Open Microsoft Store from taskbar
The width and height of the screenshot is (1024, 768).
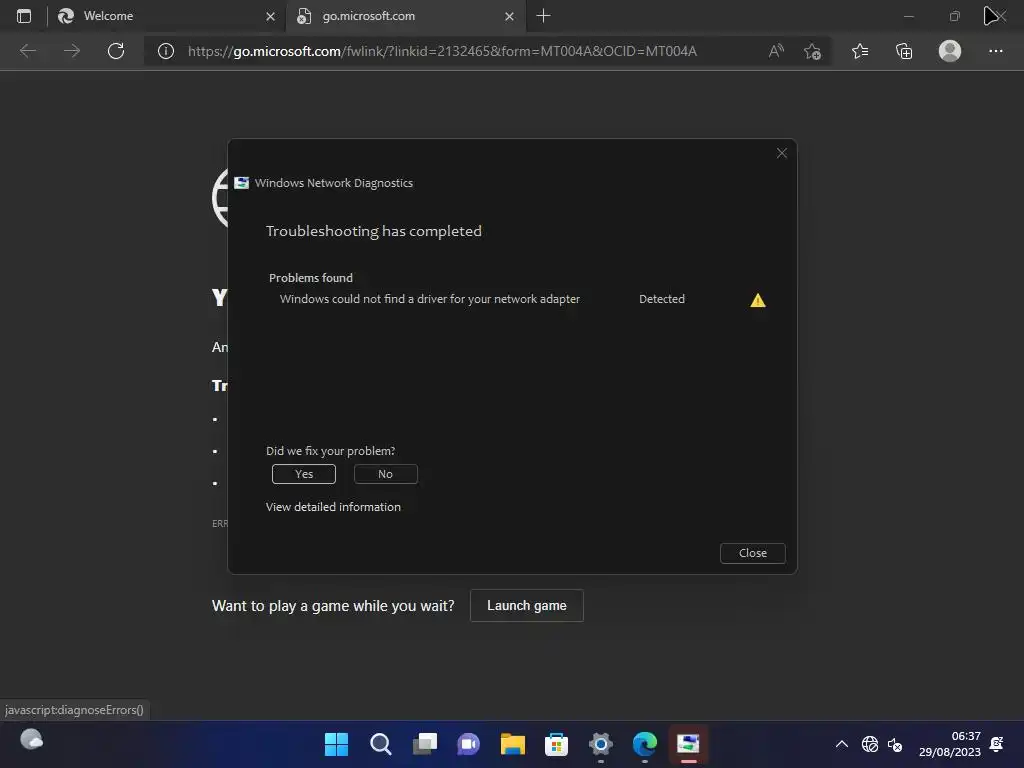[556, 744]
